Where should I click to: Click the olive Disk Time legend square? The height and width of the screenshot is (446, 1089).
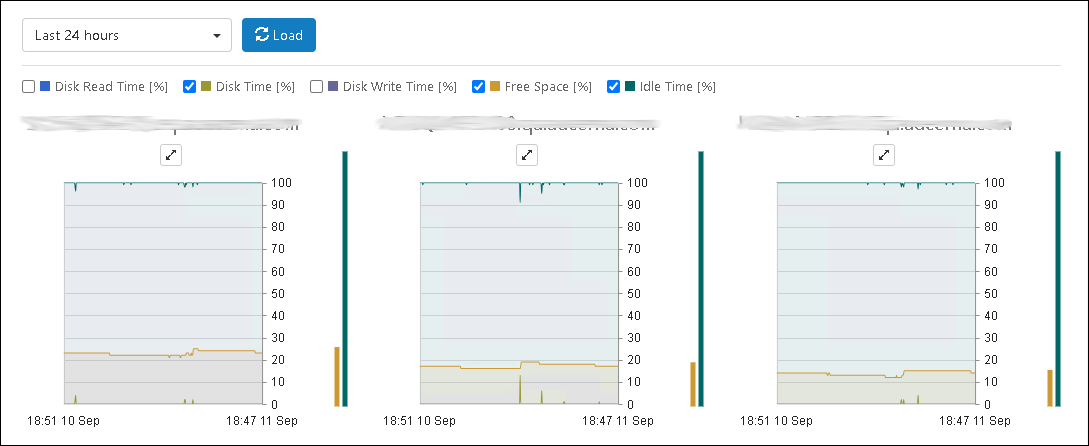pyautogui.click(x=206, y=86)
